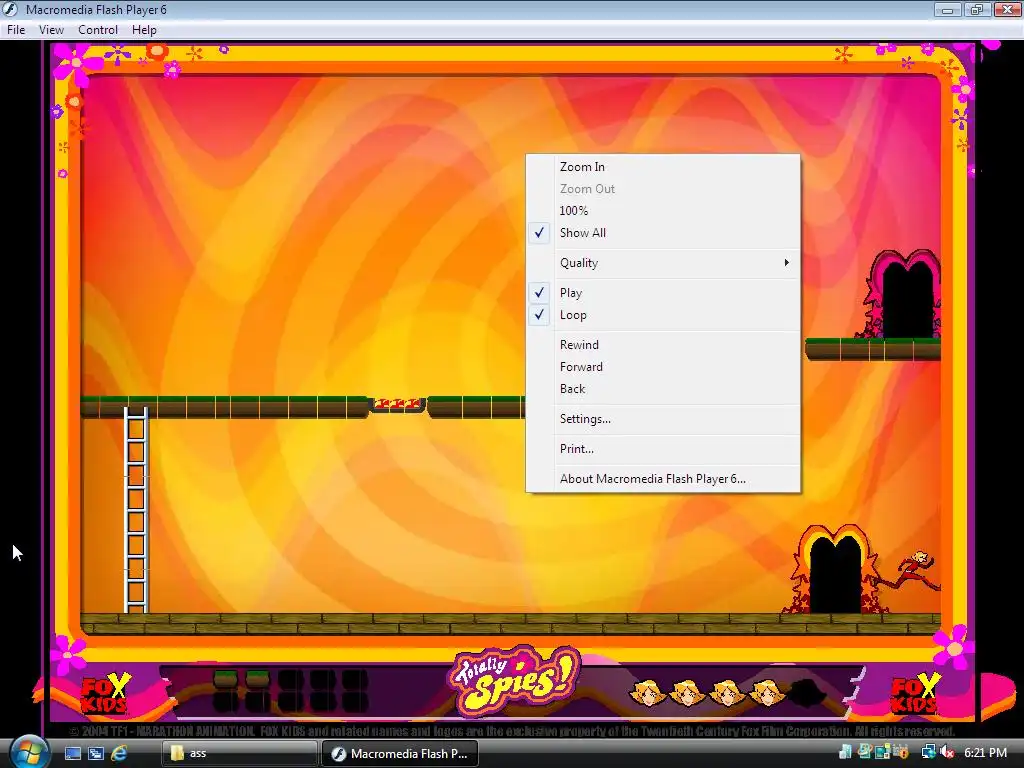Toggle the Loop checked option
This screenshot has width=1024, height=768.
(x=663, y=315)
